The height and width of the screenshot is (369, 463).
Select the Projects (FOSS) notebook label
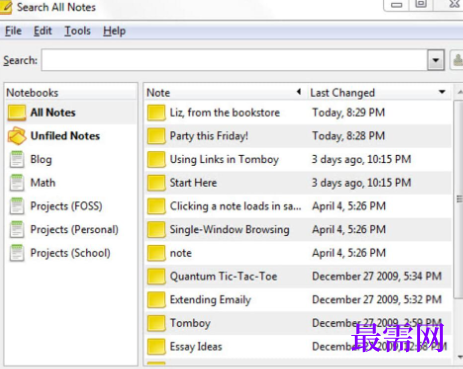66,206
